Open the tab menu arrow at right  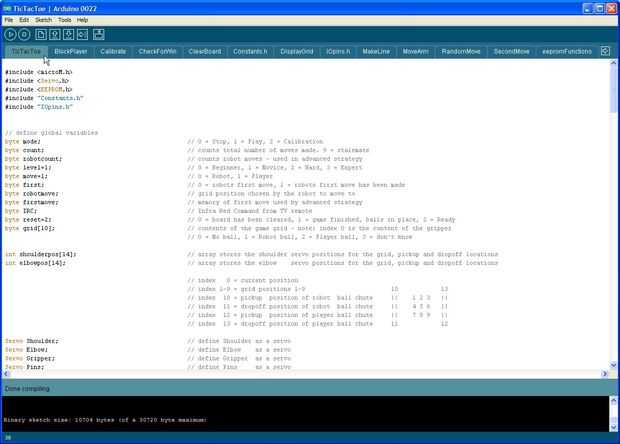pyautogui.click(x=605, y=51)
